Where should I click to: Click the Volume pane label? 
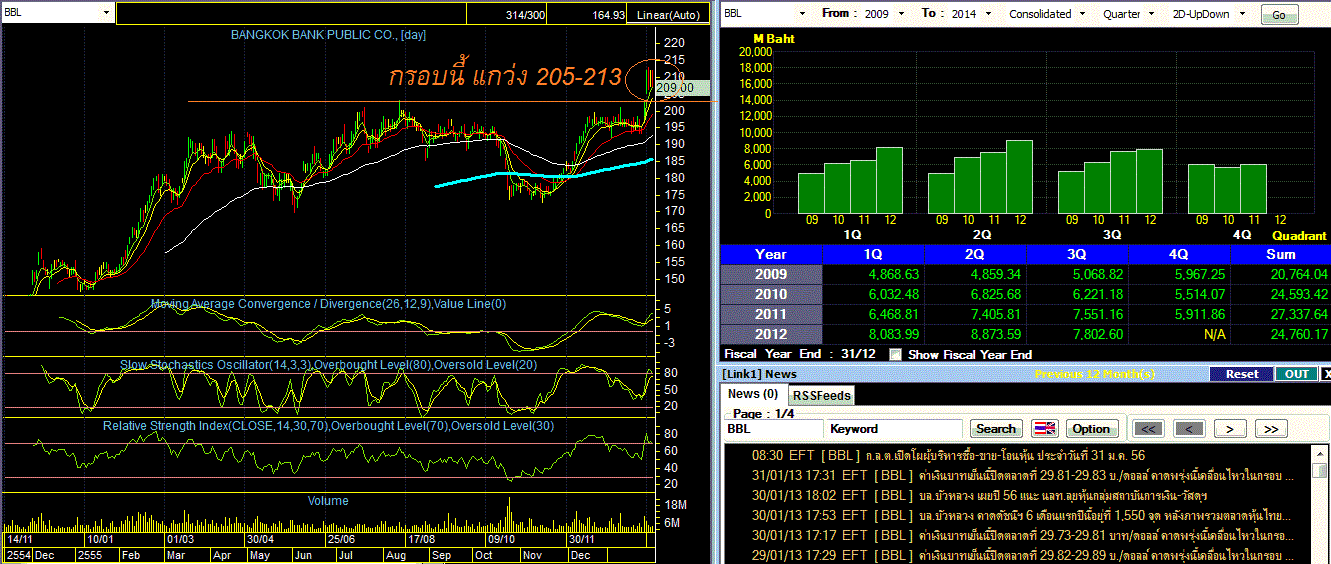[328, 501]
